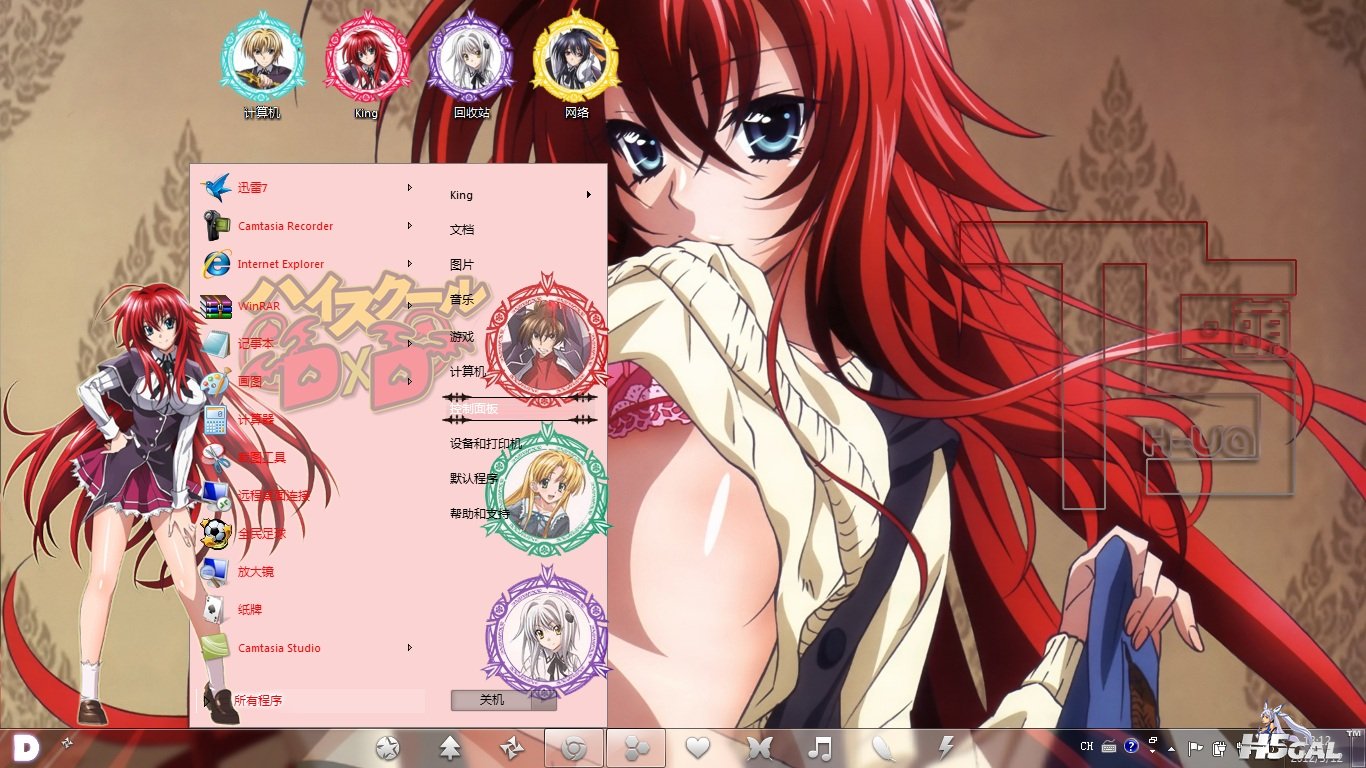The width and height of the screenshot is (1366, 768).
Task: Click the tree-shaped icon on the taskbar
Action: point(450,747)
